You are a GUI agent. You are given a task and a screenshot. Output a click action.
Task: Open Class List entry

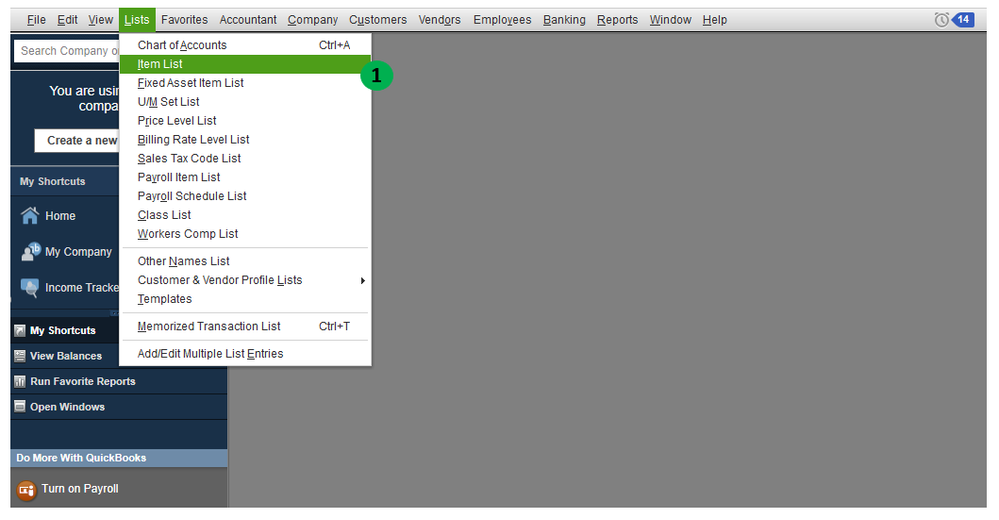coord(245,215)
